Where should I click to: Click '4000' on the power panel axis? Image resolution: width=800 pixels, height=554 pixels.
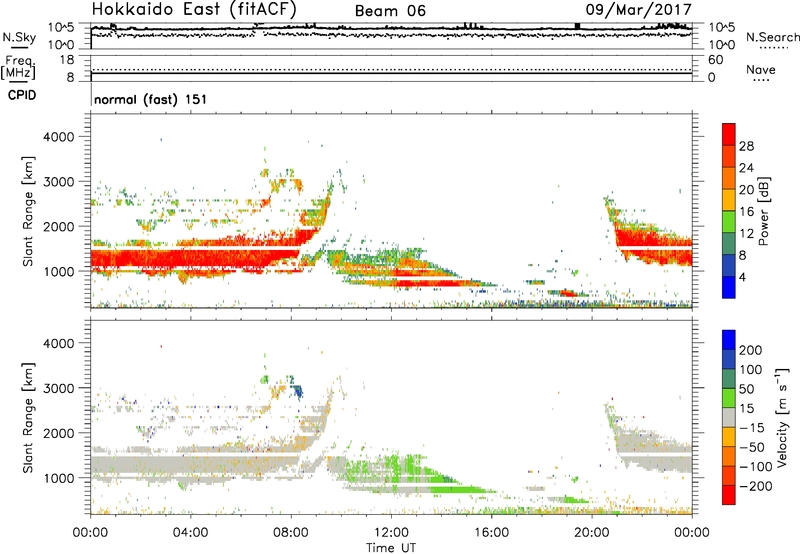58,137
